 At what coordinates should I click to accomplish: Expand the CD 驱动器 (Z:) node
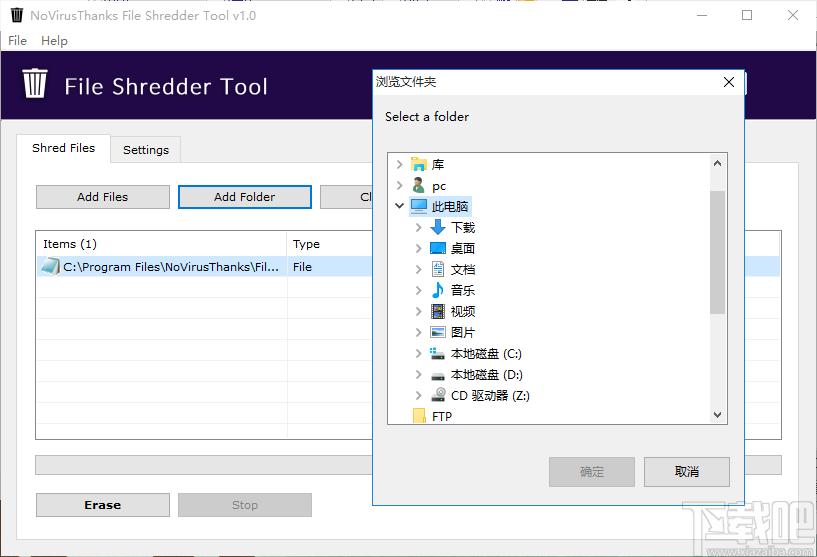(418, 395)
